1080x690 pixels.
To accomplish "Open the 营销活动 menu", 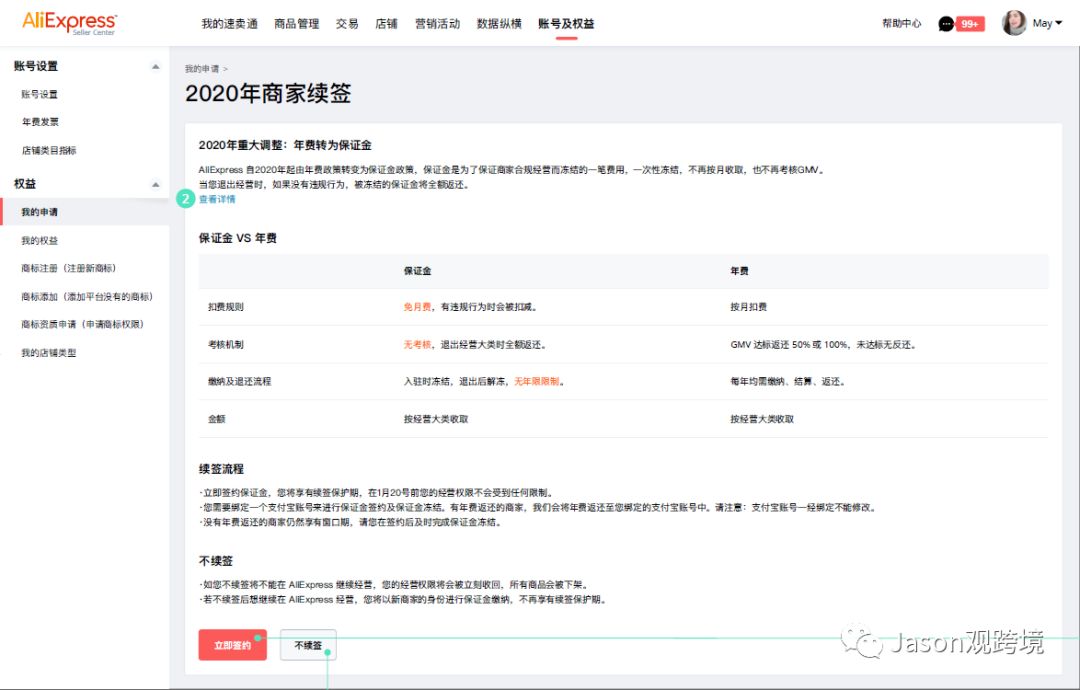I will tap(437, 23).
